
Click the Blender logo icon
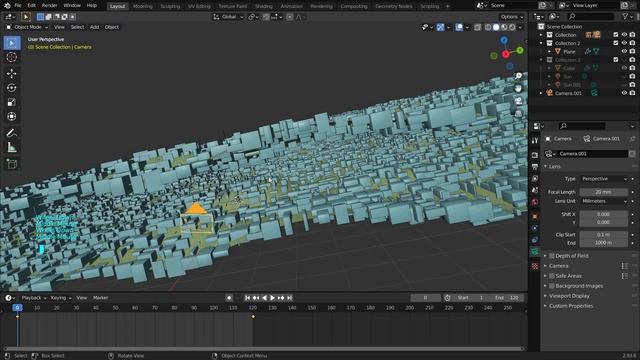click(7, 6)
